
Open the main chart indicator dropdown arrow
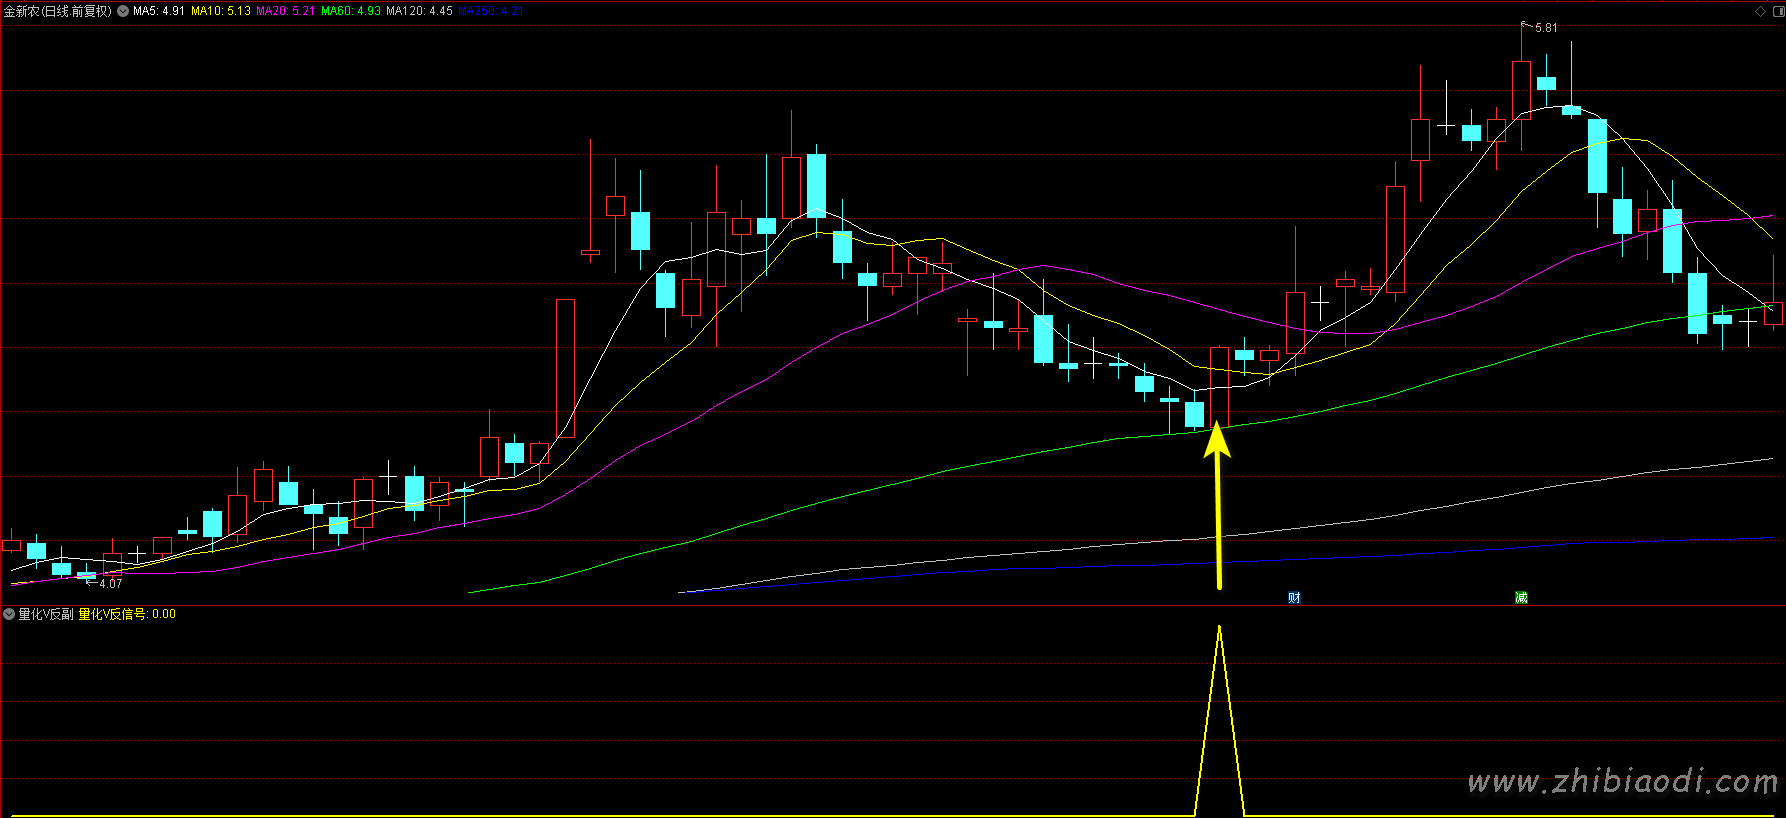(x=123, y=11)
